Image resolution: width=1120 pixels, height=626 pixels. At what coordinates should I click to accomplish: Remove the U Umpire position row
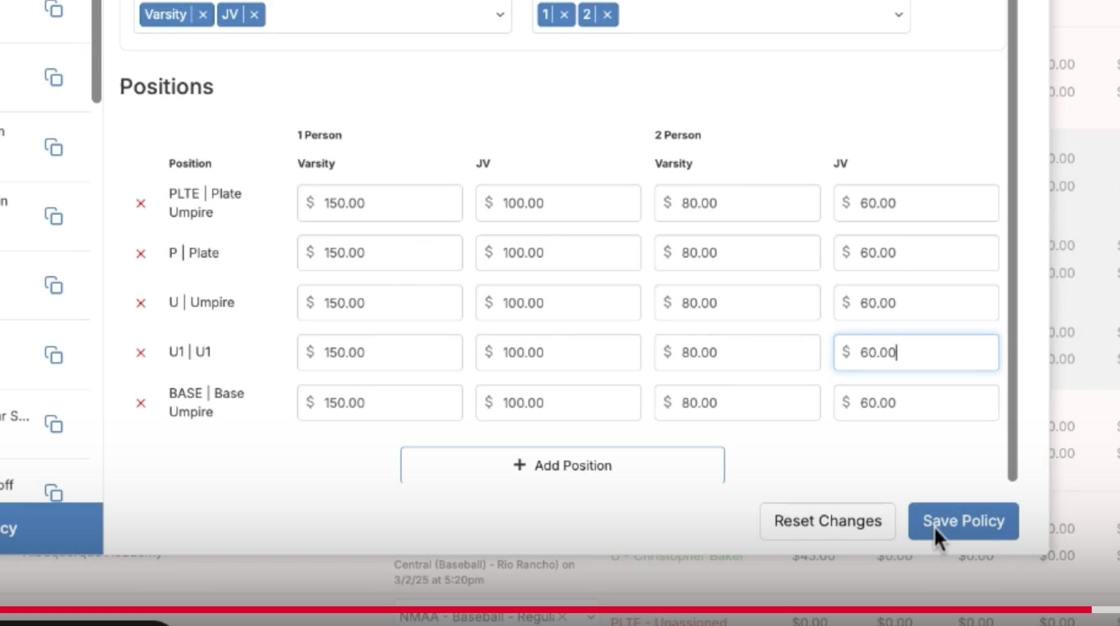point(141,303)
